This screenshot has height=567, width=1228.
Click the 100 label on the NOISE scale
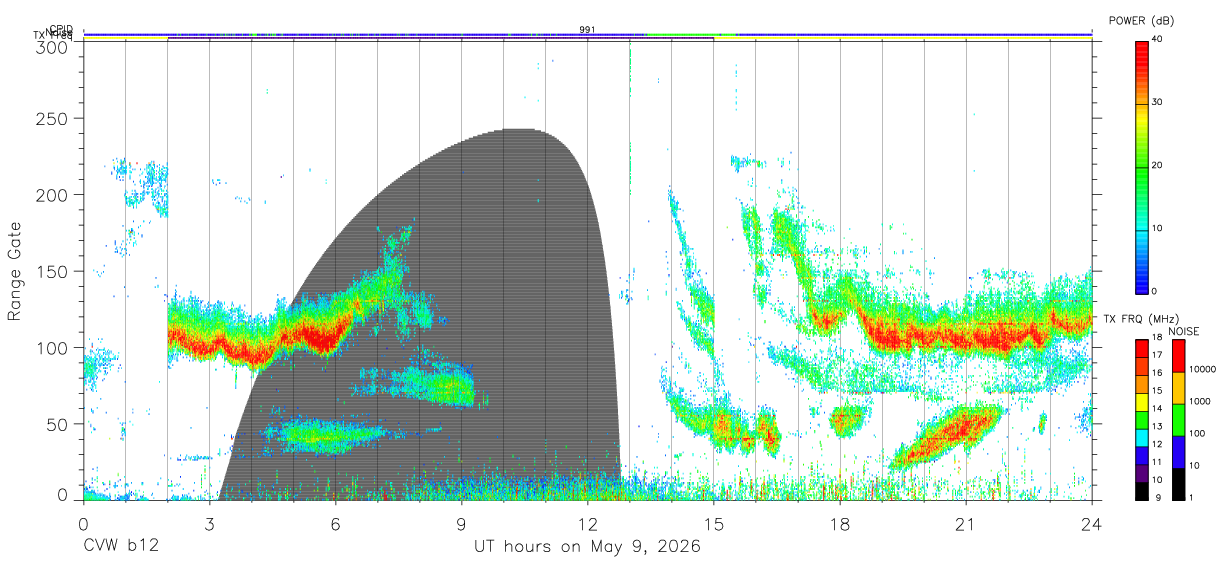coord(1197,433)
